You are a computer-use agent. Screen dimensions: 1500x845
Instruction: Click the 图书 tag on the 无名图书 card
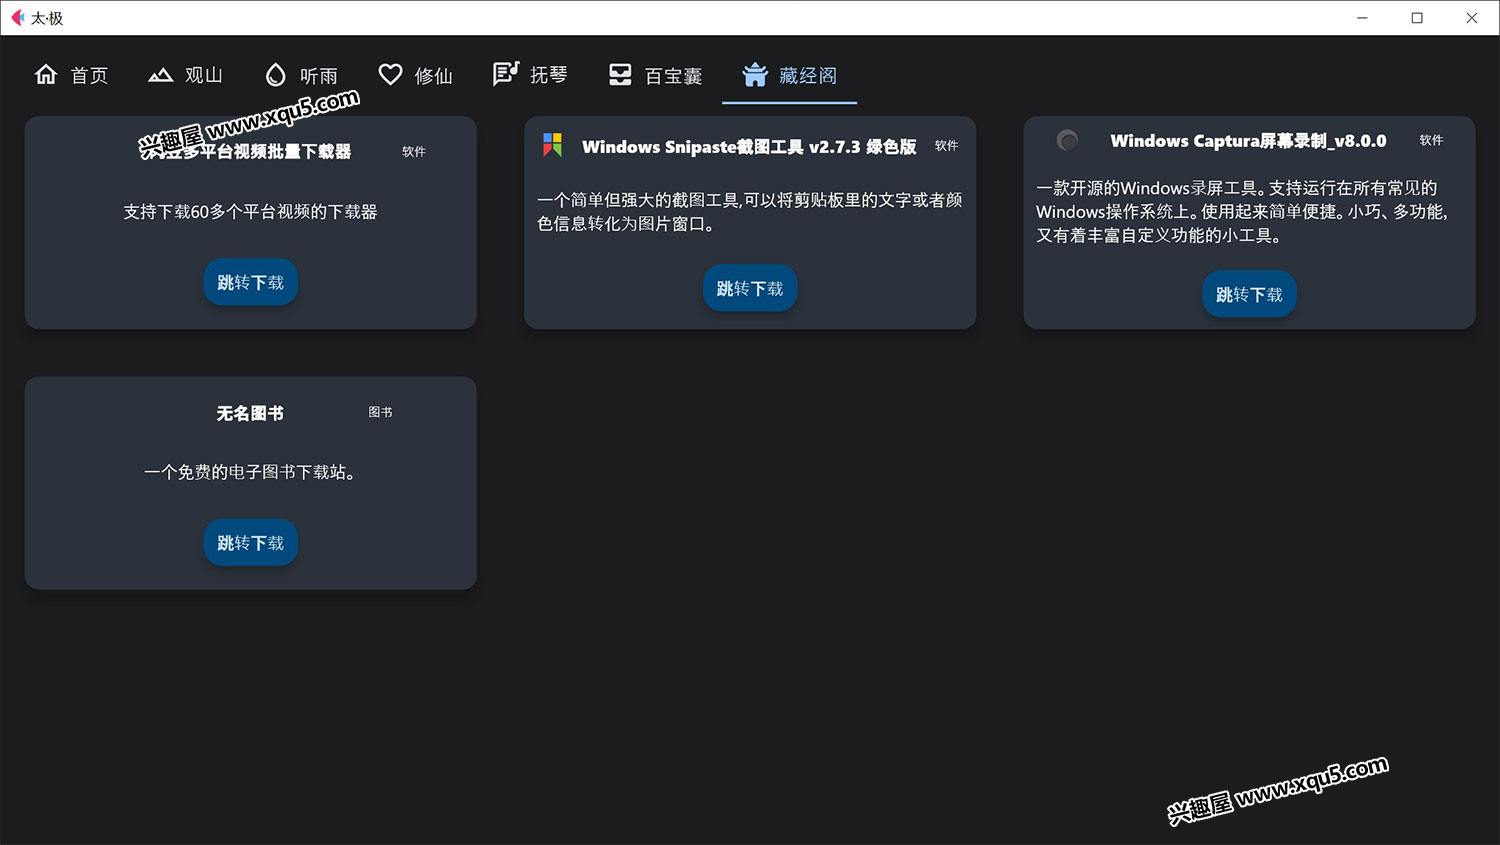[x=380, y=412]
